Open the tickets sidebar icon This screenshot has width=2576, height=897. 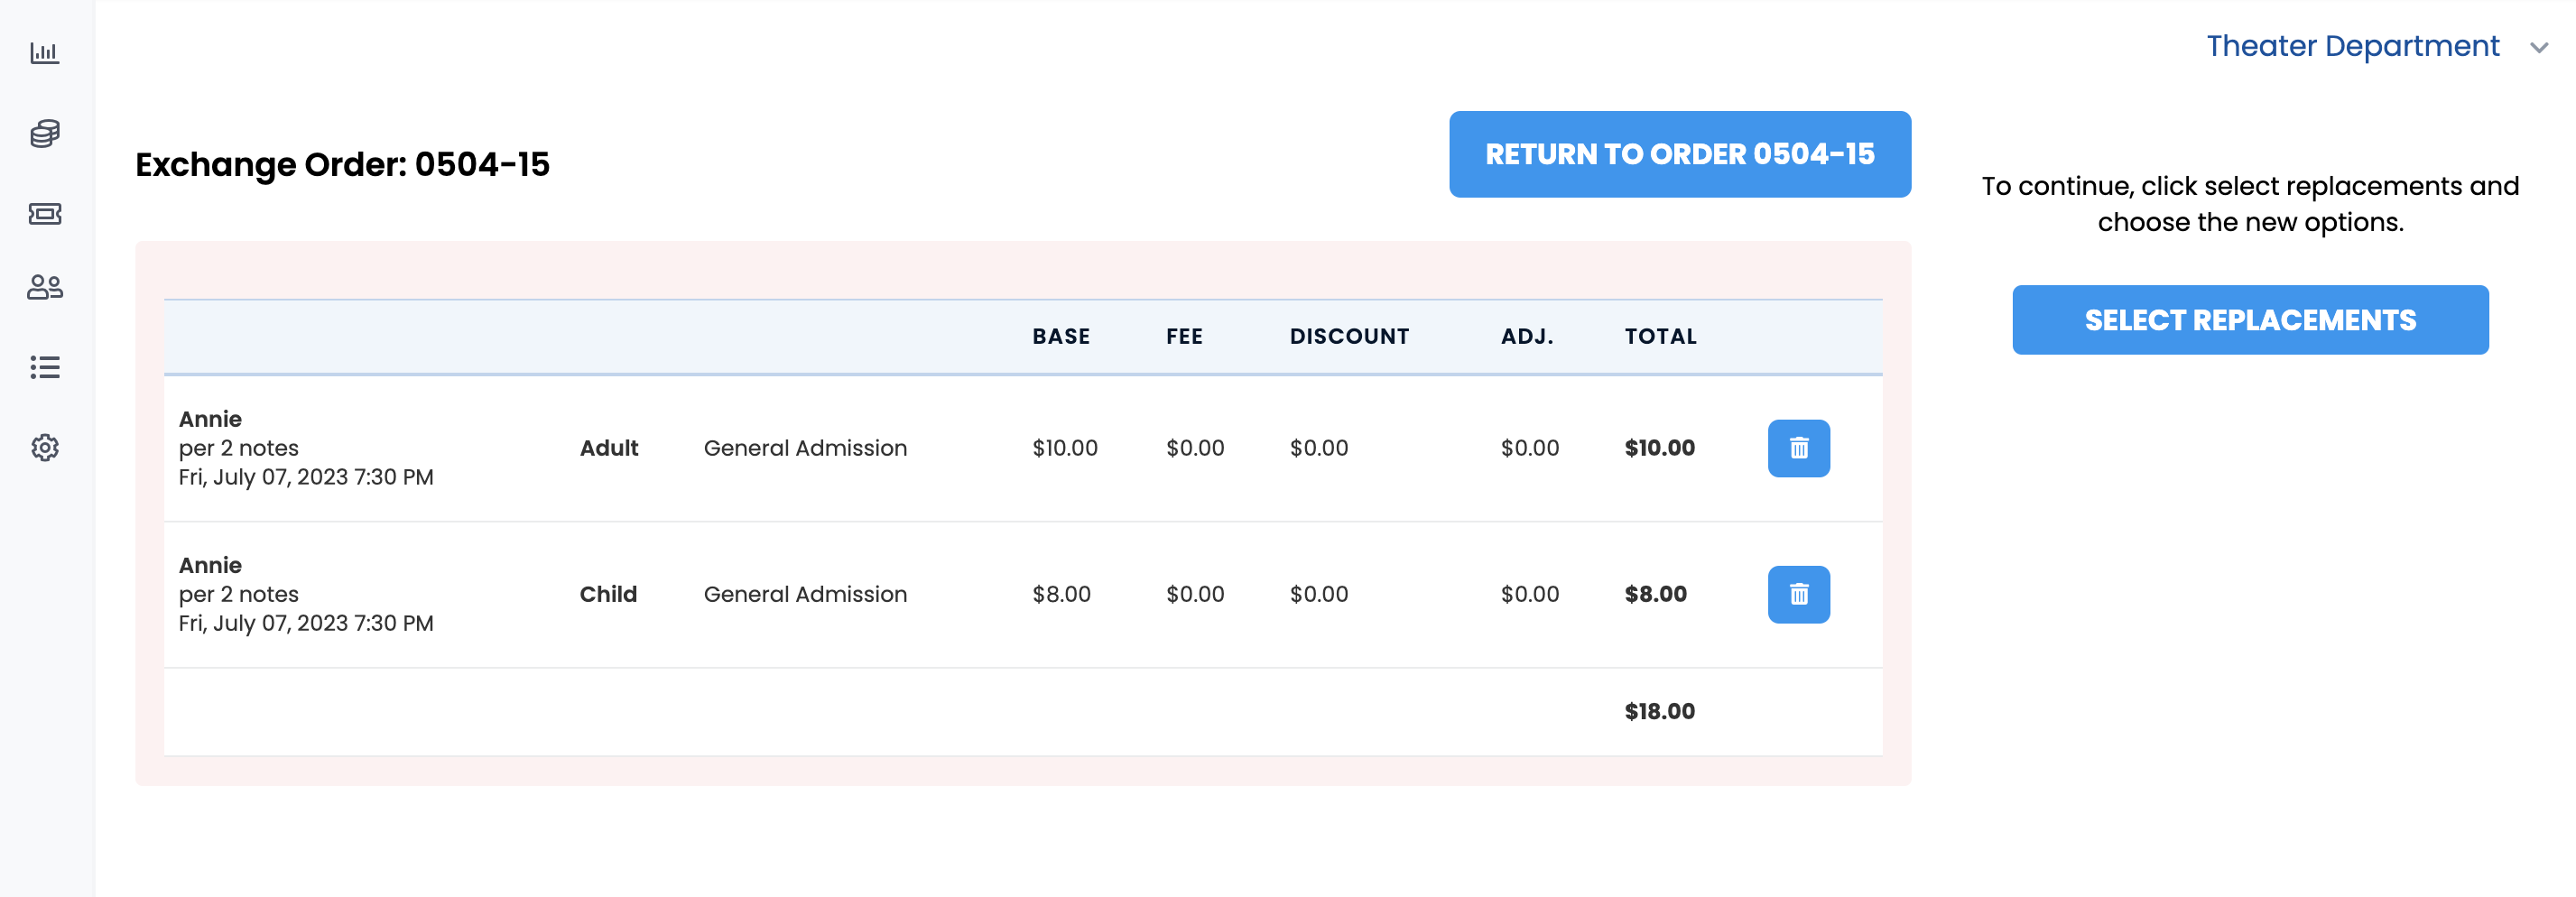pyautogui.click(x=45, y=213)
